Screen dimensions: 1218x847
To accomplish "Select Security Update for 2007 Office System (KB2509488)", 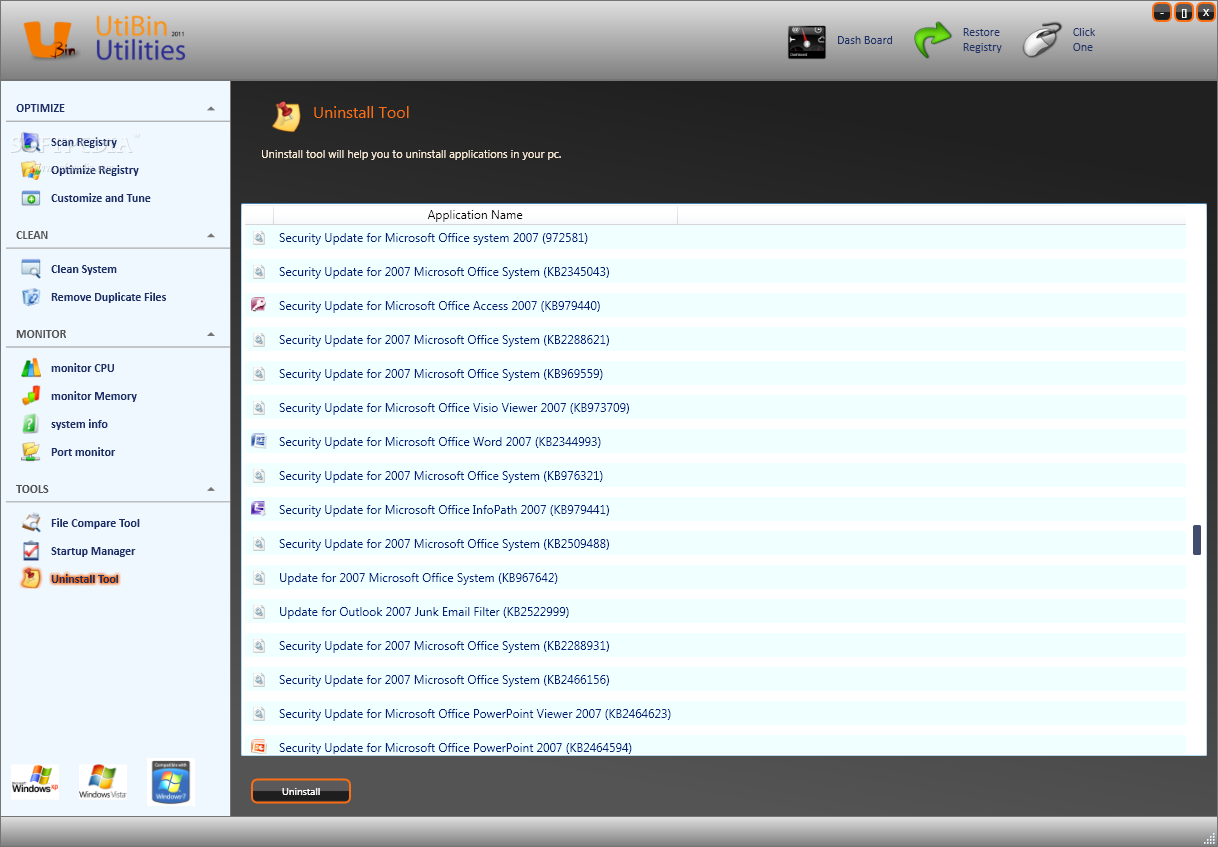I will (x=444, y=544).
